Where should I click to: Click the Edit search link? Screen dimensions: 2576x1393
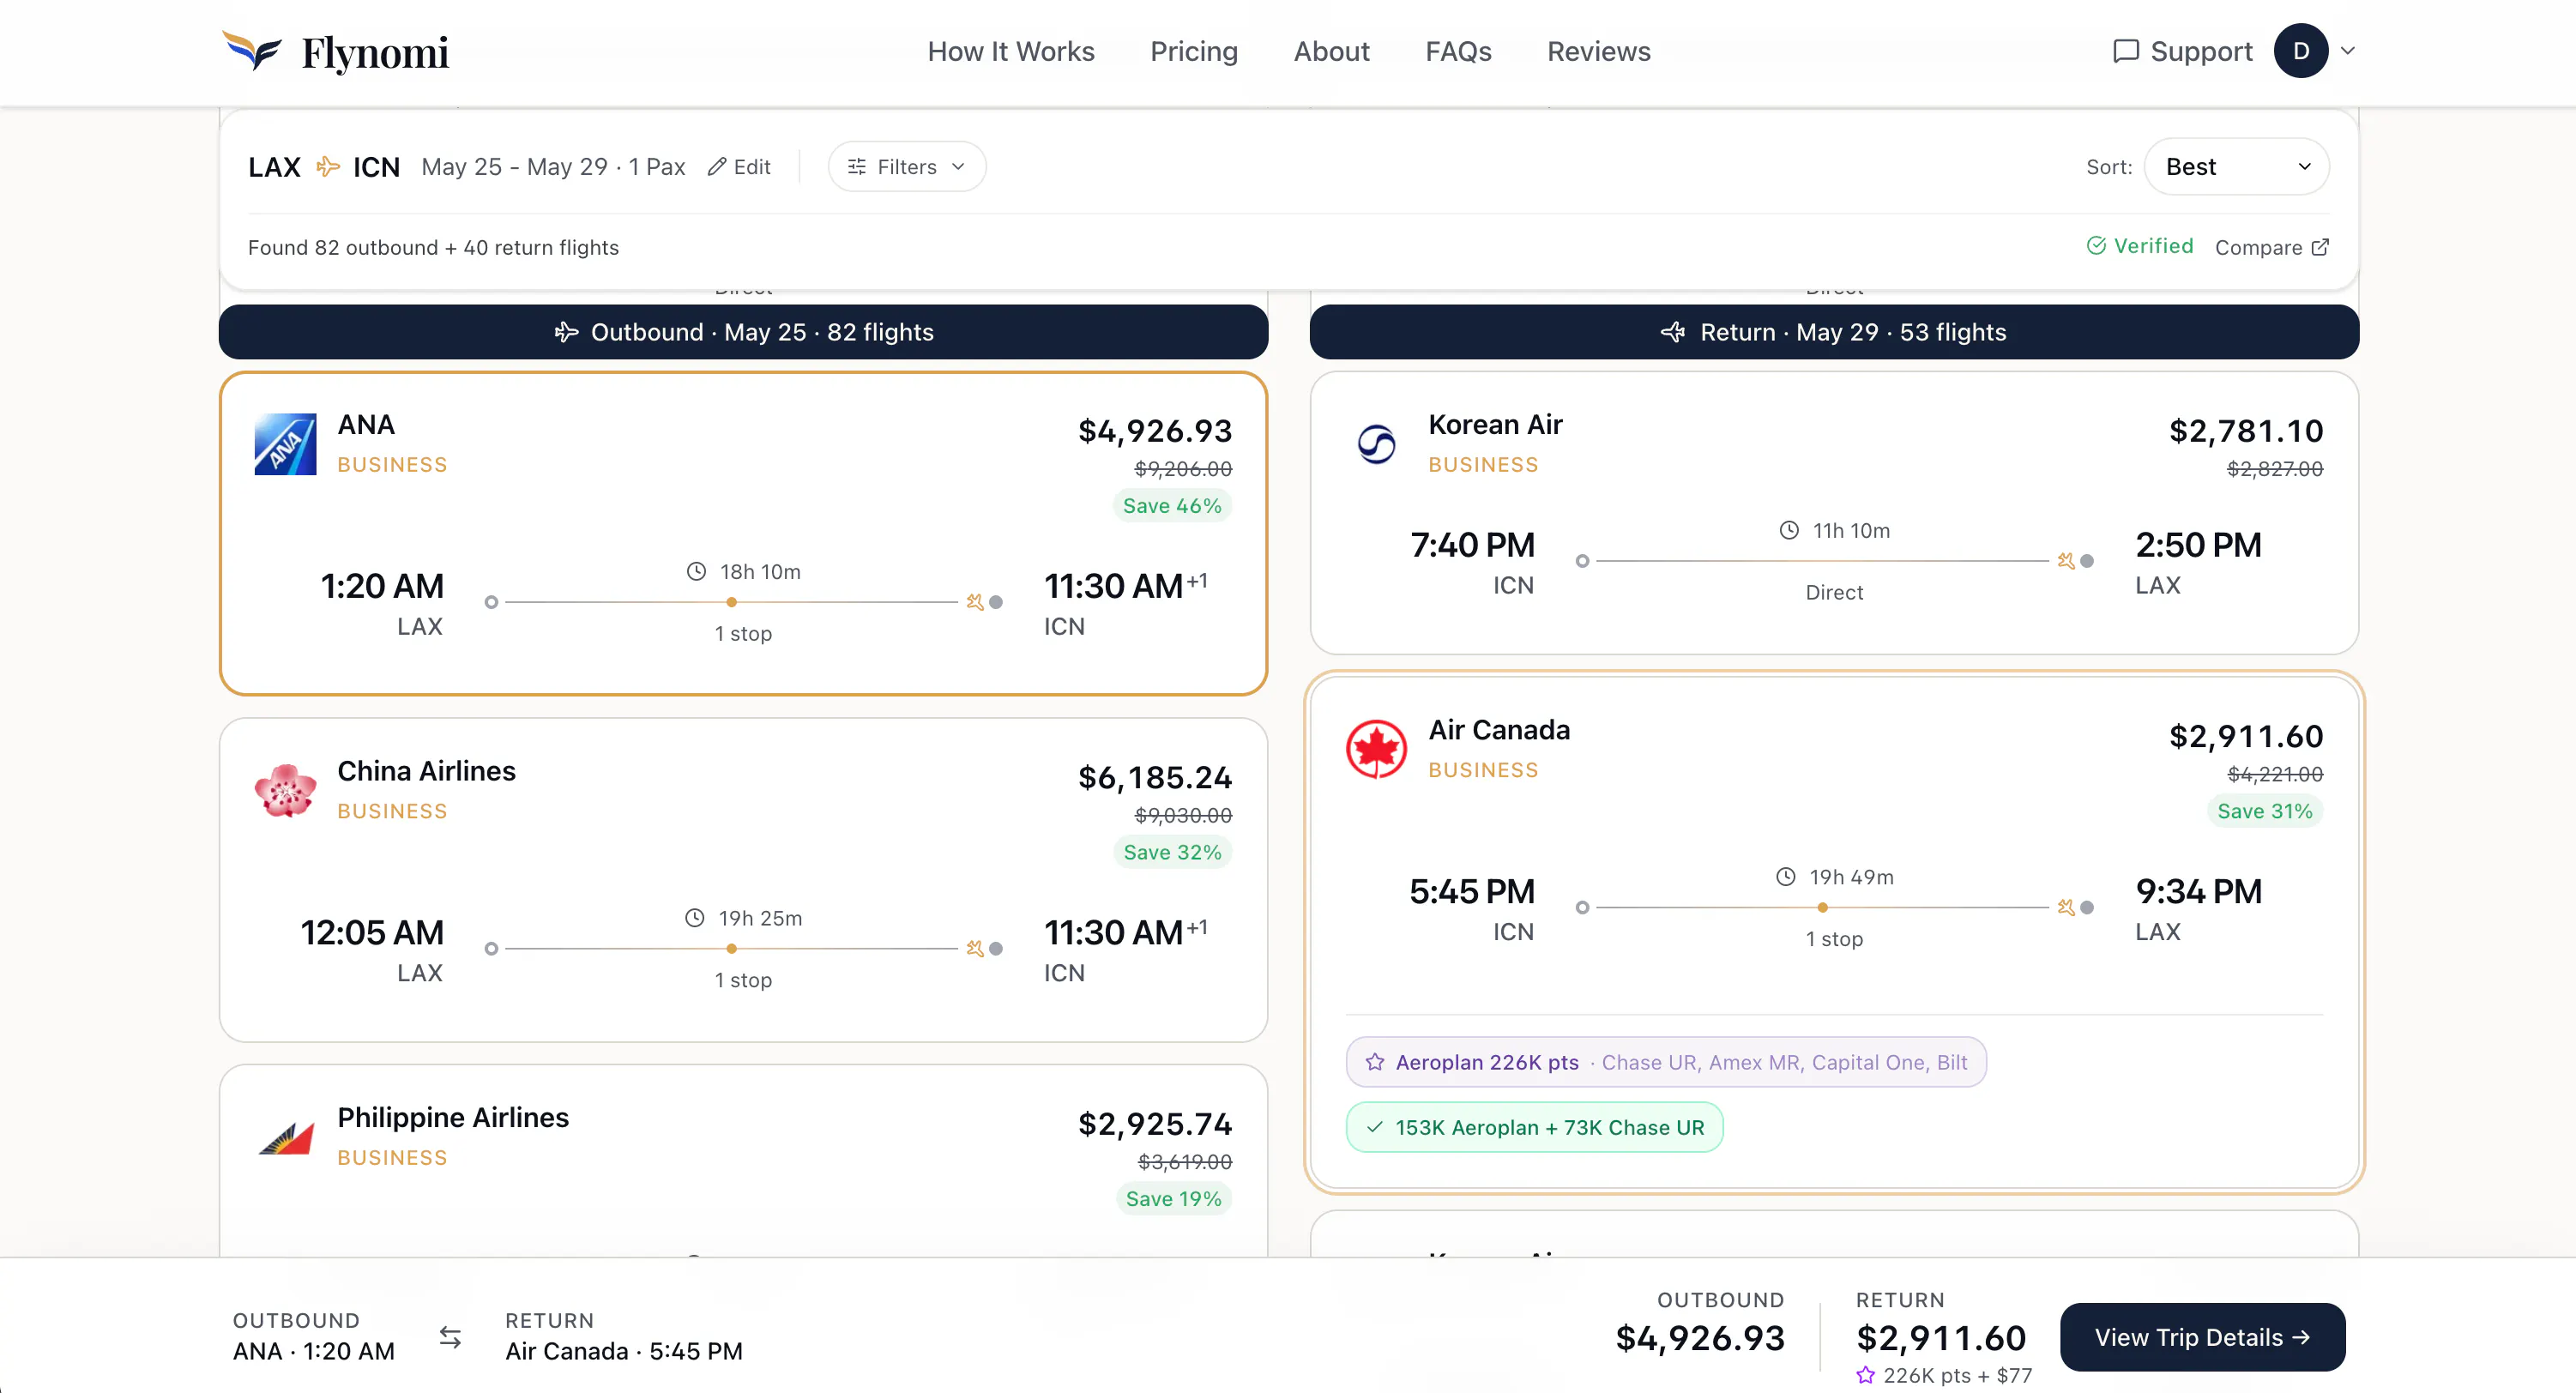tap(739, 167)
